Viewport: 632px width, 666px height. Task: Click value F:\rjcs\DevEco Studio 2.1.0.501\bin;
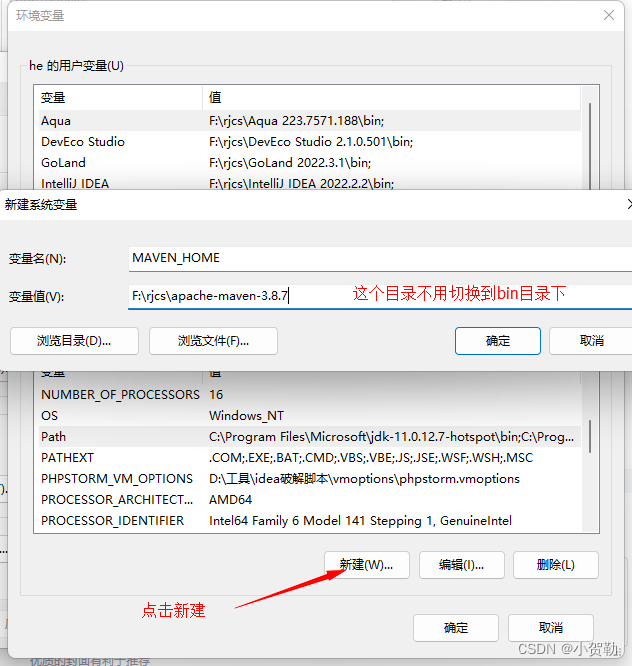(x=311, y=141)
